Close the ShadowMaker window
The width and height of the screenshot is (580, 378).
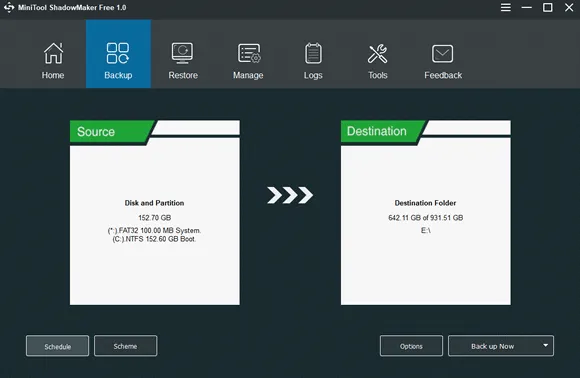569,7
